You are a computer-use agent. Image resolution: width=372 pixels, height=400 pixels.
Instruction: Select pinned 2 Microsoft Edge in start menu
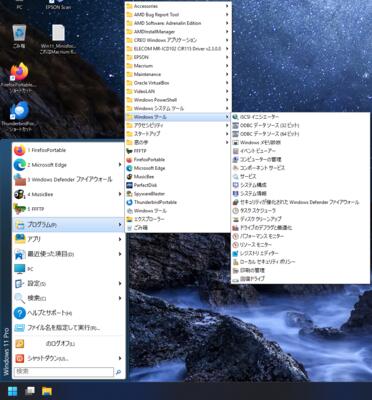point(68,165)
